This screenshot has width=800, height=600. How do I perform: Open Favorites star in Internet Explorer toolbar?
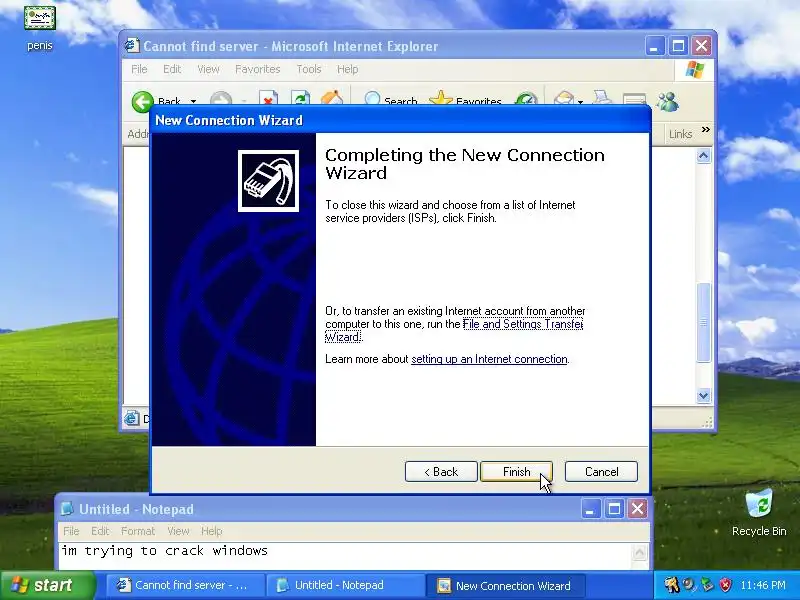[465, 100]
